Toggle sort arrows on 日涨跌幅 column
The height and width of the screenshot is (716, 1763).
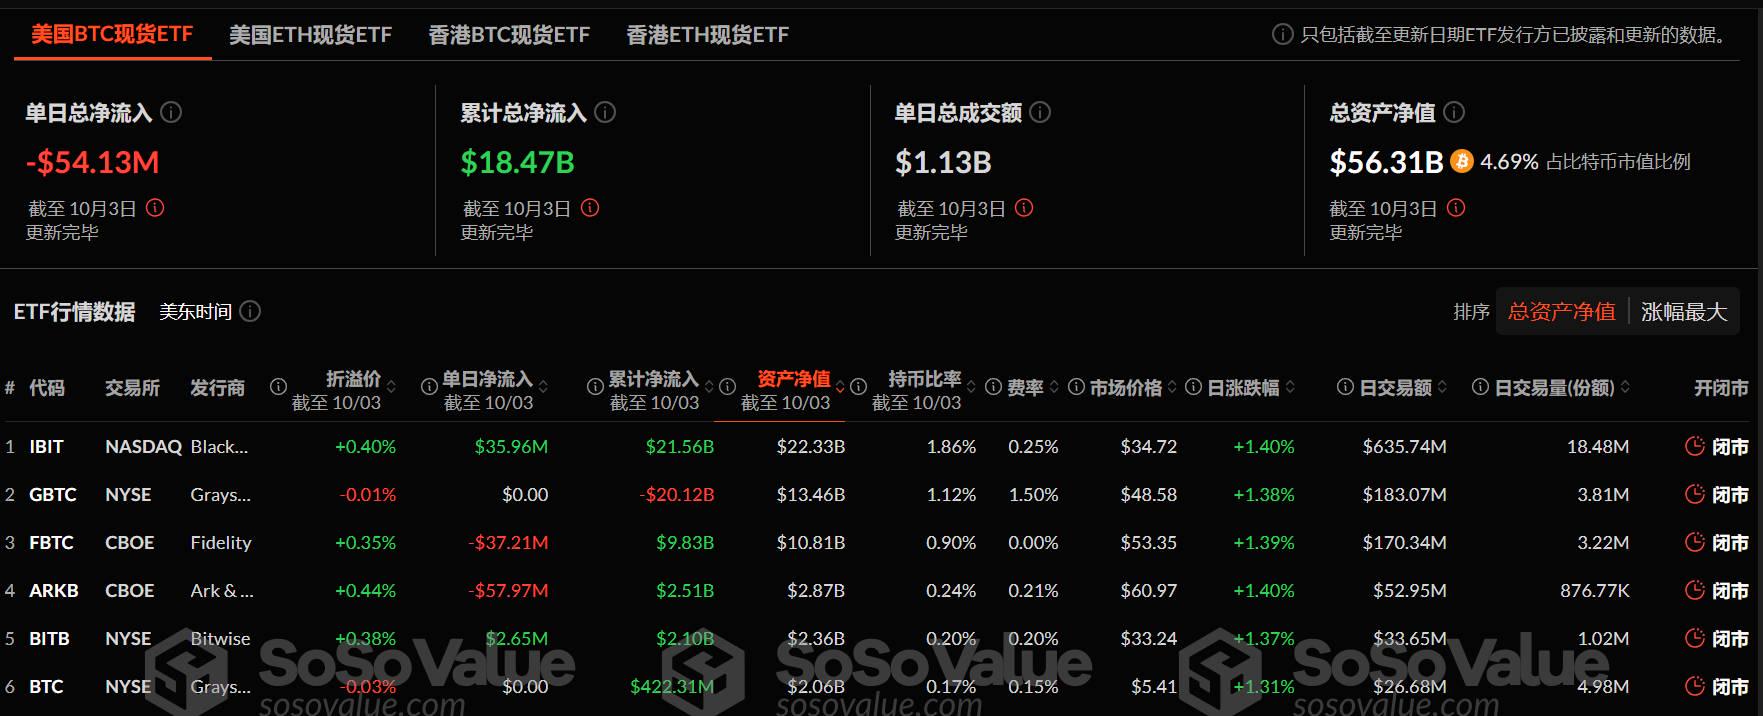[1290, 387]
